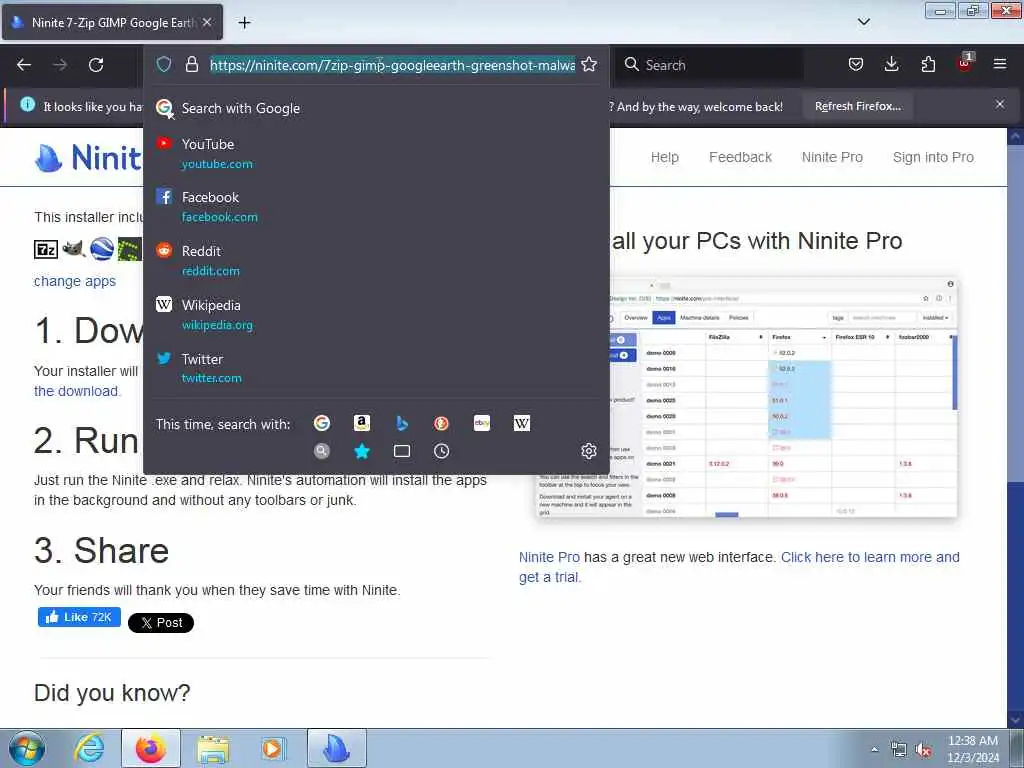Click the page vertical scrollbar
This screenshot has height=768, width=1024.
point(1016,428)
